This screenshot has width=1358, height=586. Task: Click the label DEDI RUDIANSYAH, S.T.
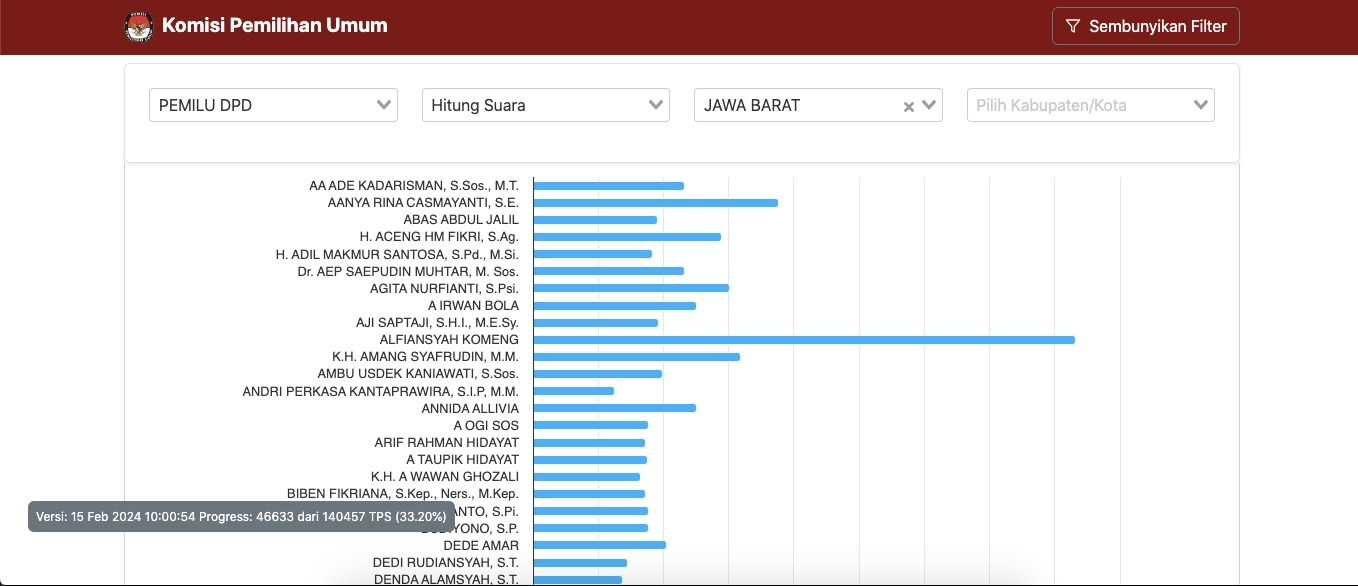(x=446, y=562)
